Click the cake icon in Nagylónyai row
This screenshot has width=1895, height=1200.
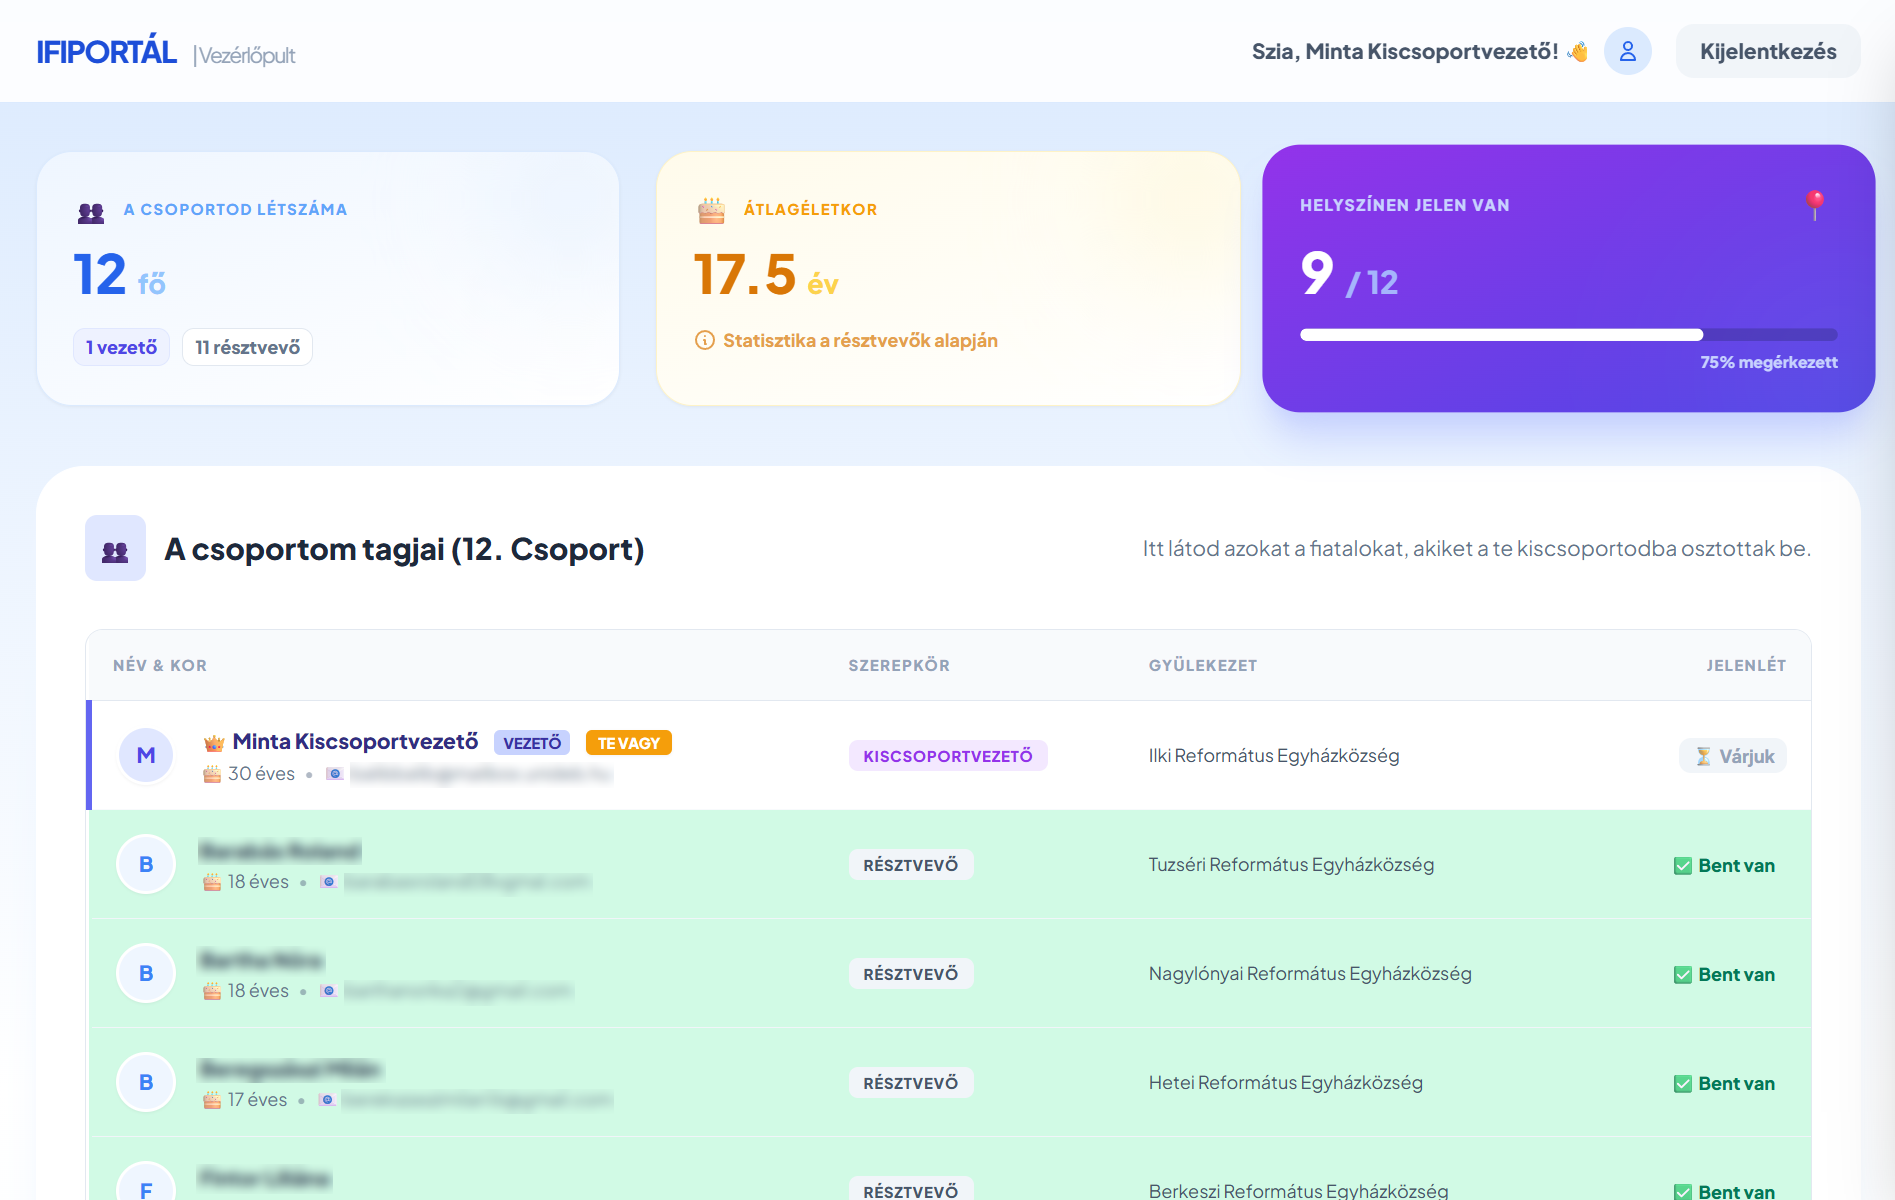coord(212,991)
